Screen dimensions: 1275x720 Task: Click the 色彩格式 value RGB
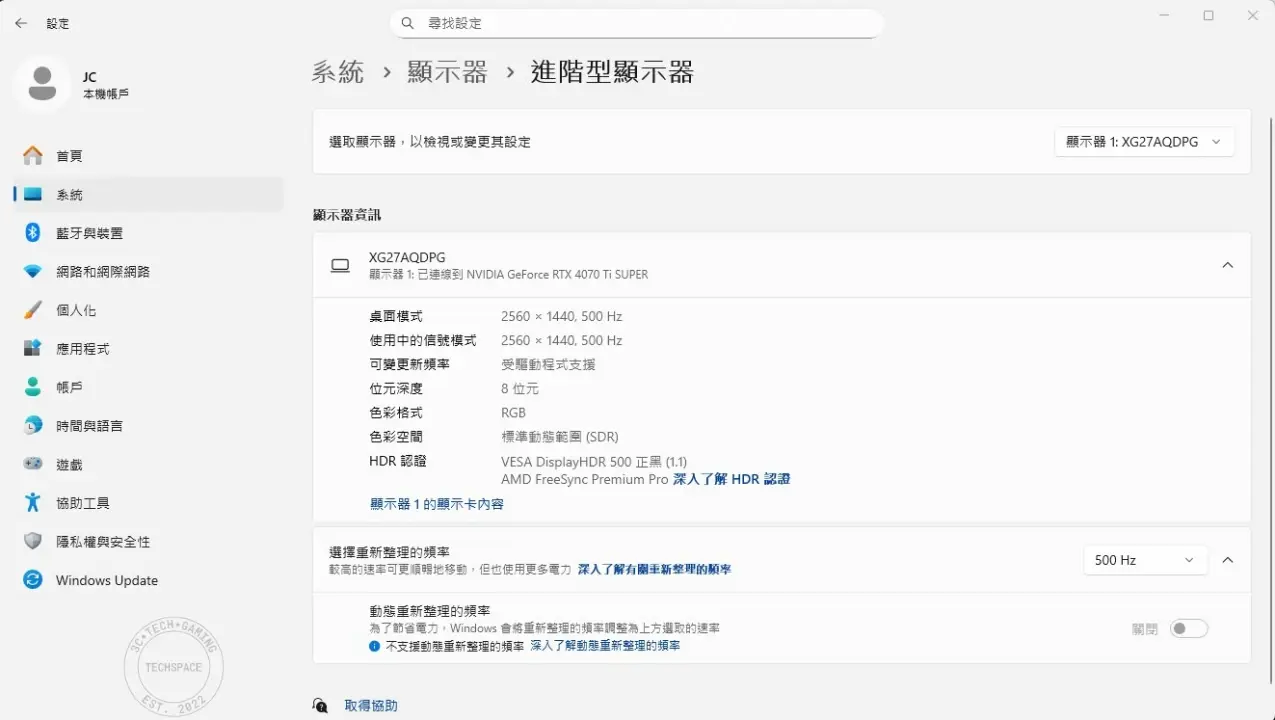513,413
